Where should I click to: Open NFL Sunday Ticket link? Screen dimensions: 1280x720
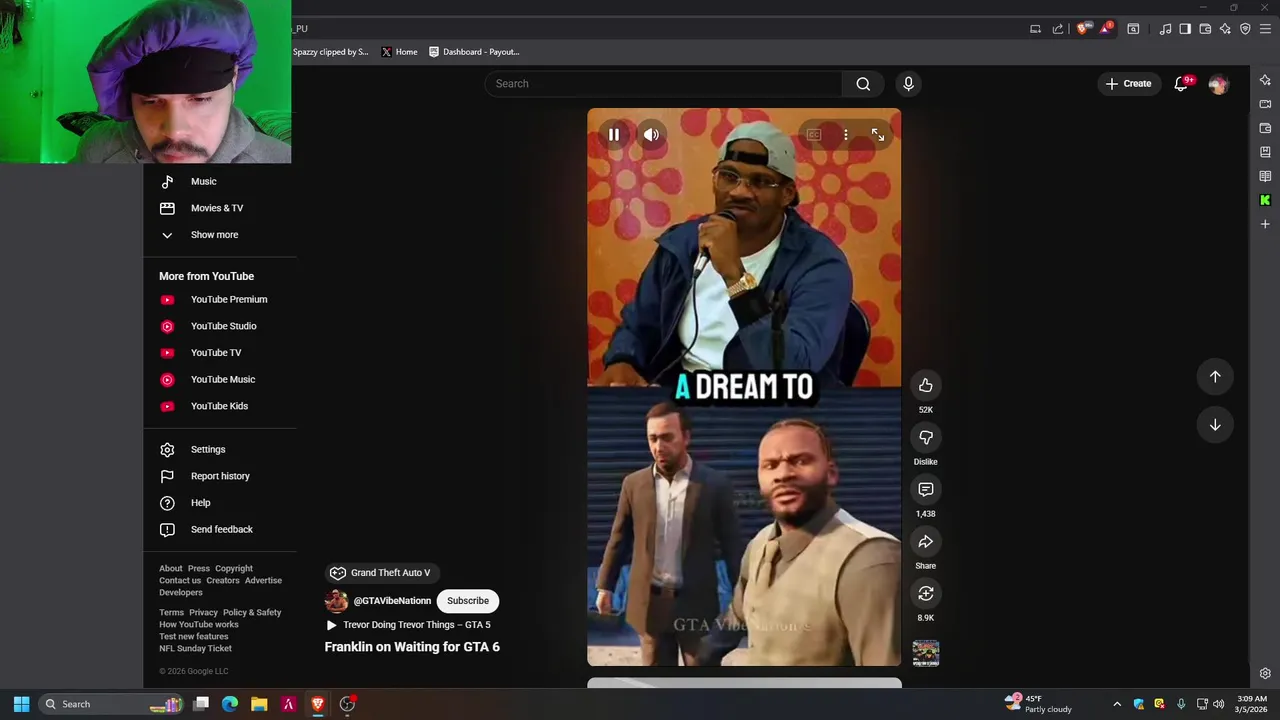195,649
